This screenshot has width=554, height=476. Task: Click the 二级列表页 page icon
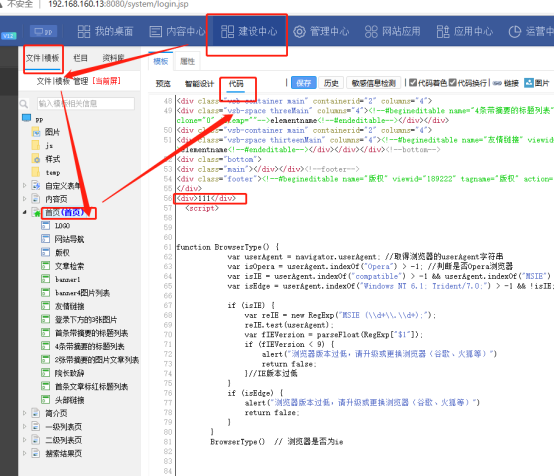click(x=35, y=440)
